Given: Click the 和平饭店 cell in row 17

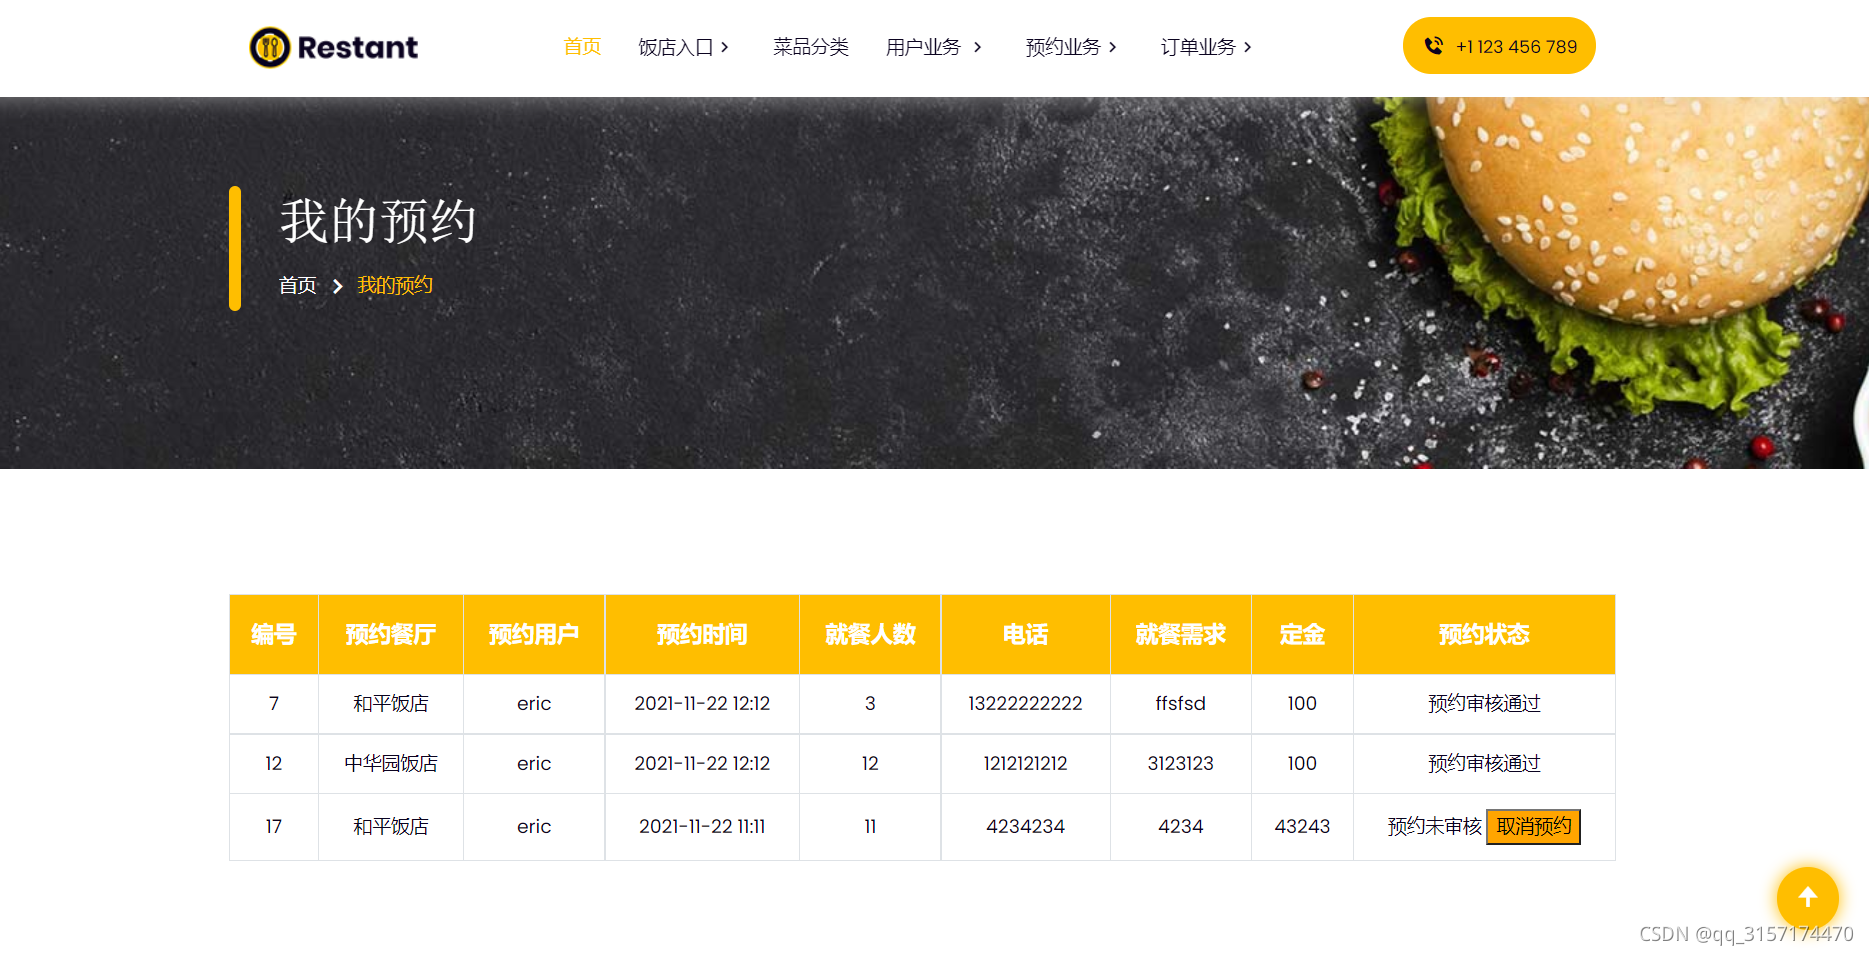Looking at the screenshot, I should 391,827.
